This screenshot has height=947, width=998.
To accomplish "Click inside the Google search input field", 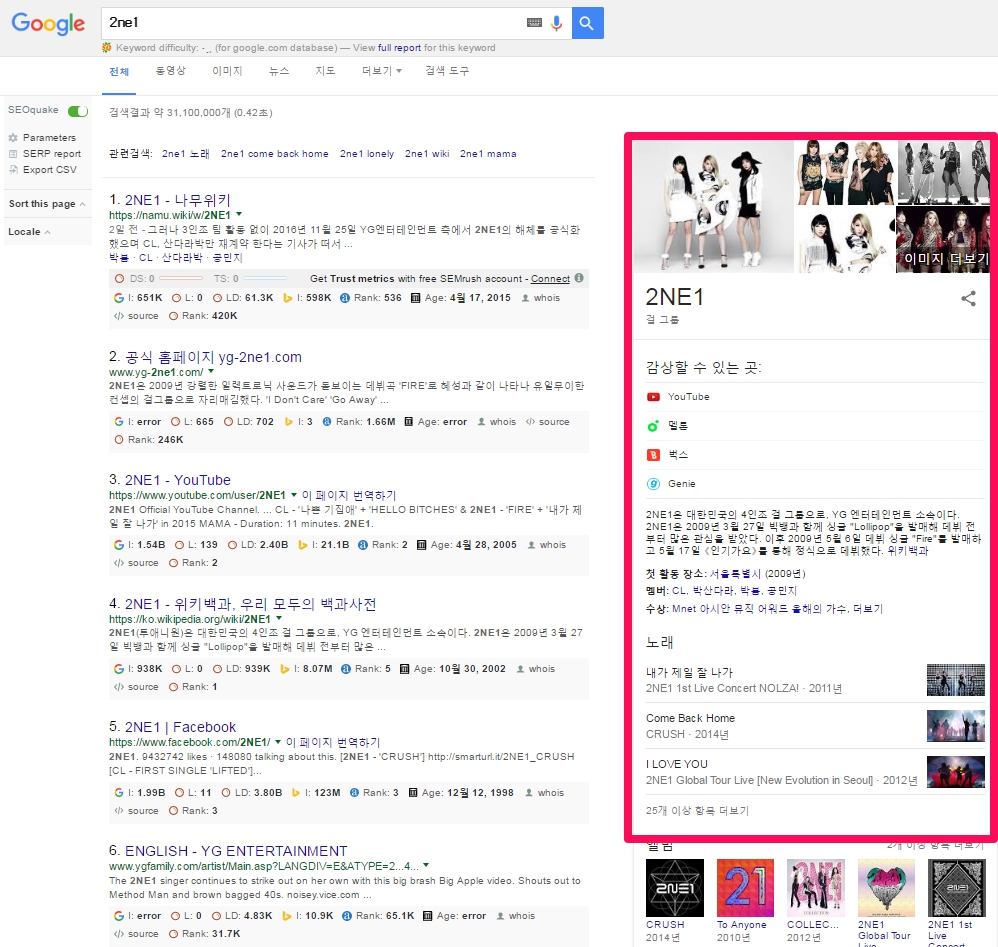I will 310,23.
